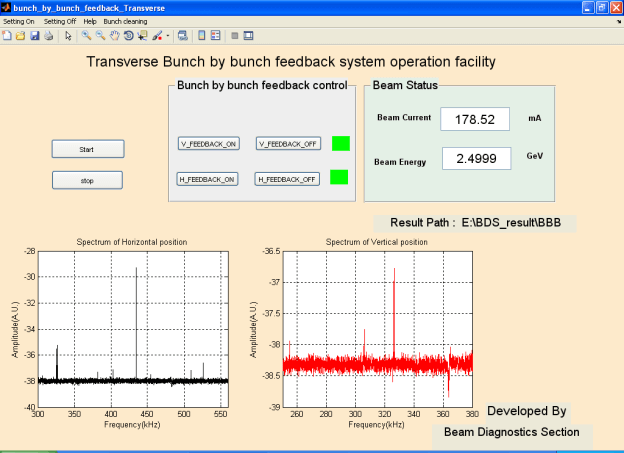624x453 pixels.
Task: Click the Save Figure disk icon
Action: (34, 36)
